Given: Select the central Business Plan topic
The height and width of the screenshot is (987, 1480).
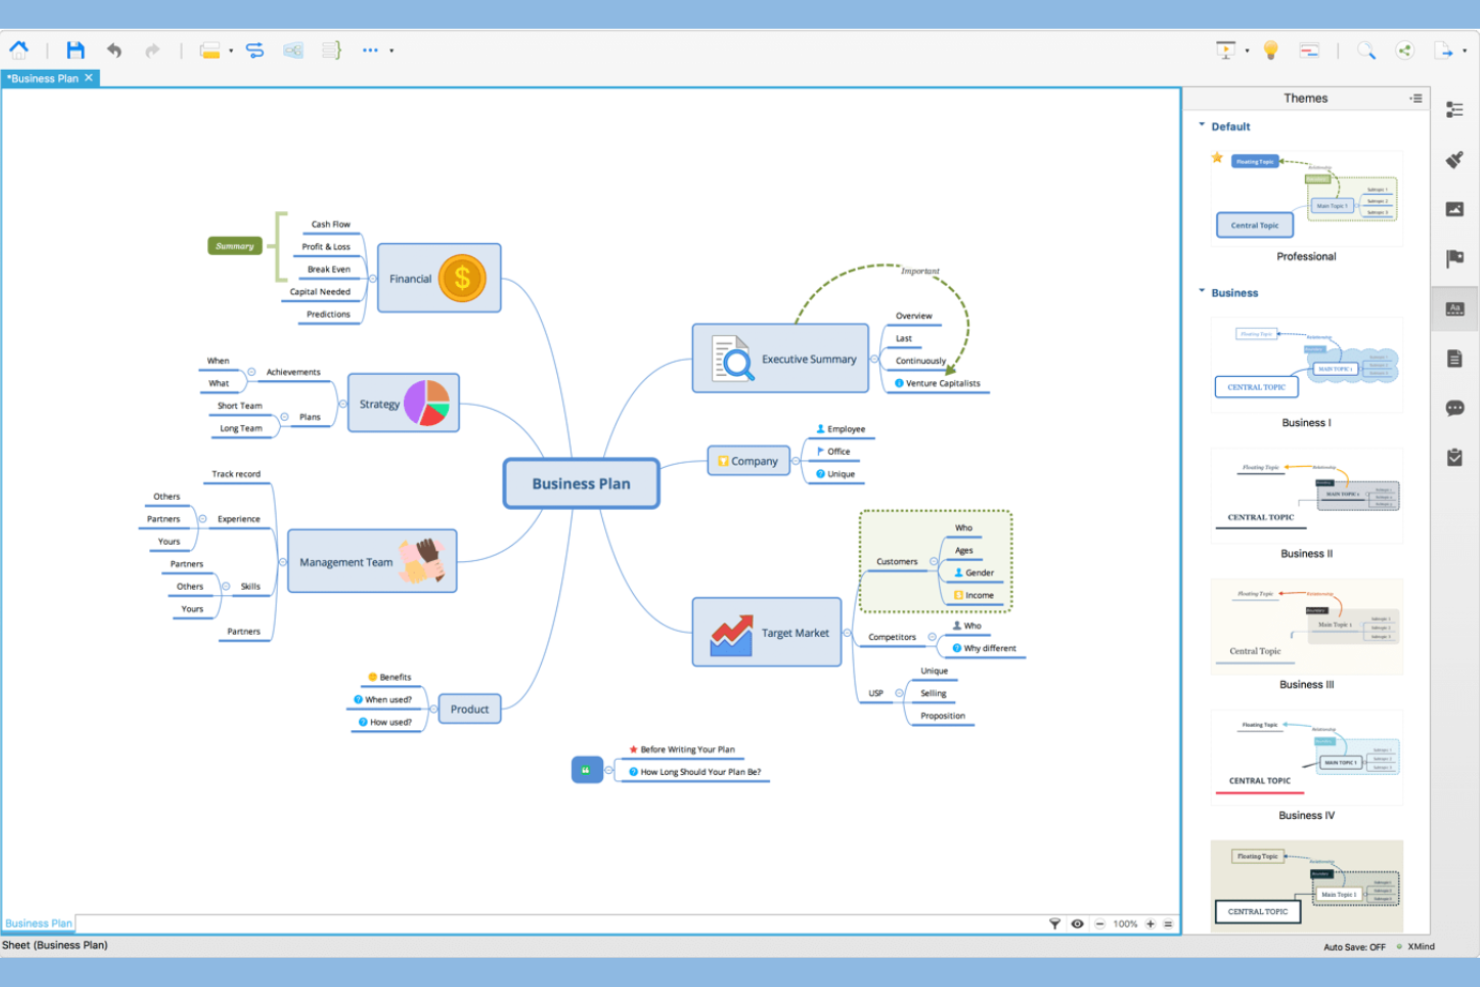Looking at the screenshot, I should (581, 484).
